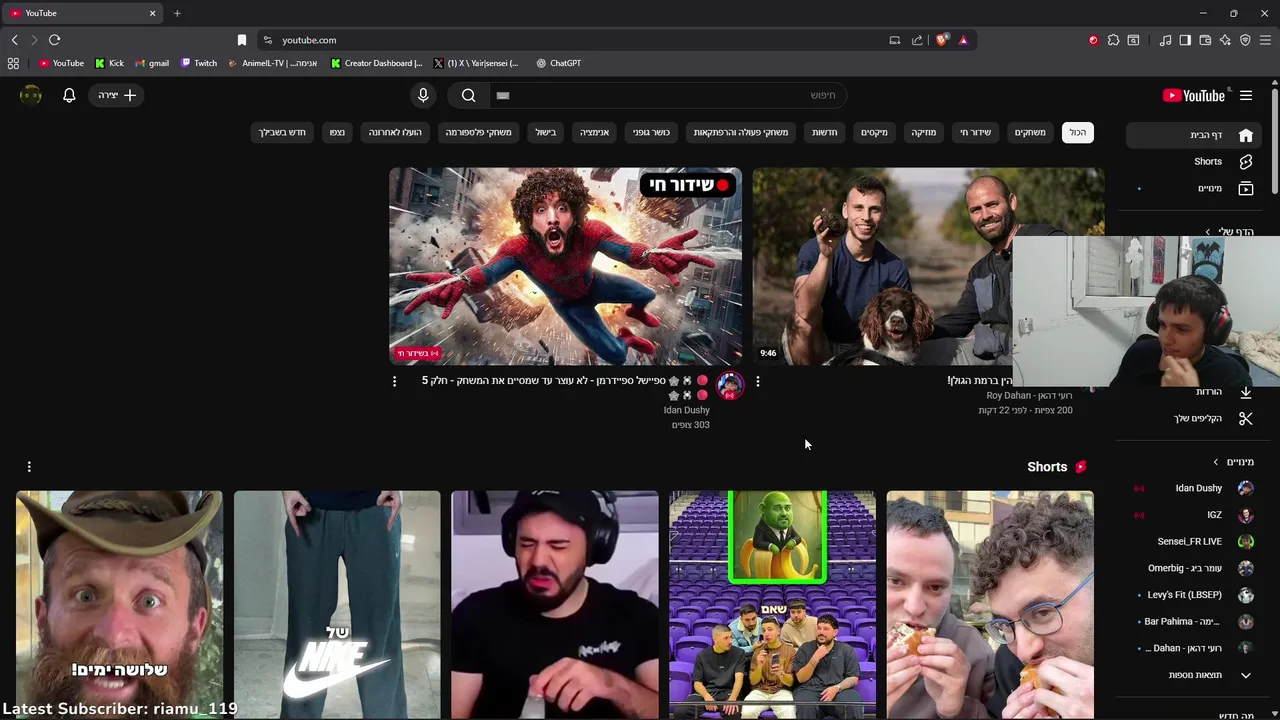This screenshot has height=720, width=1280.
Task: Go back in browser history
Action: (14, 40)
